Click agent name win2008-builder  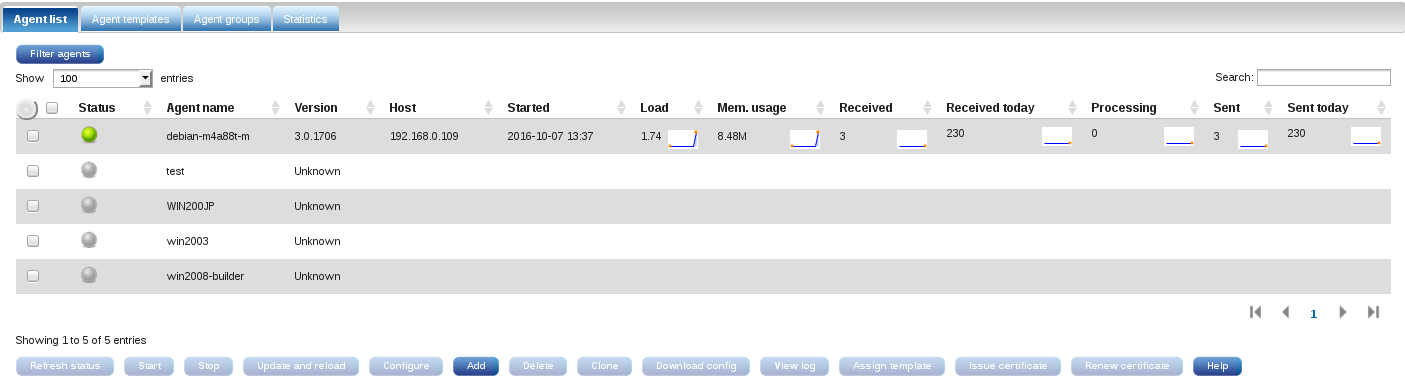click(205, 276)
